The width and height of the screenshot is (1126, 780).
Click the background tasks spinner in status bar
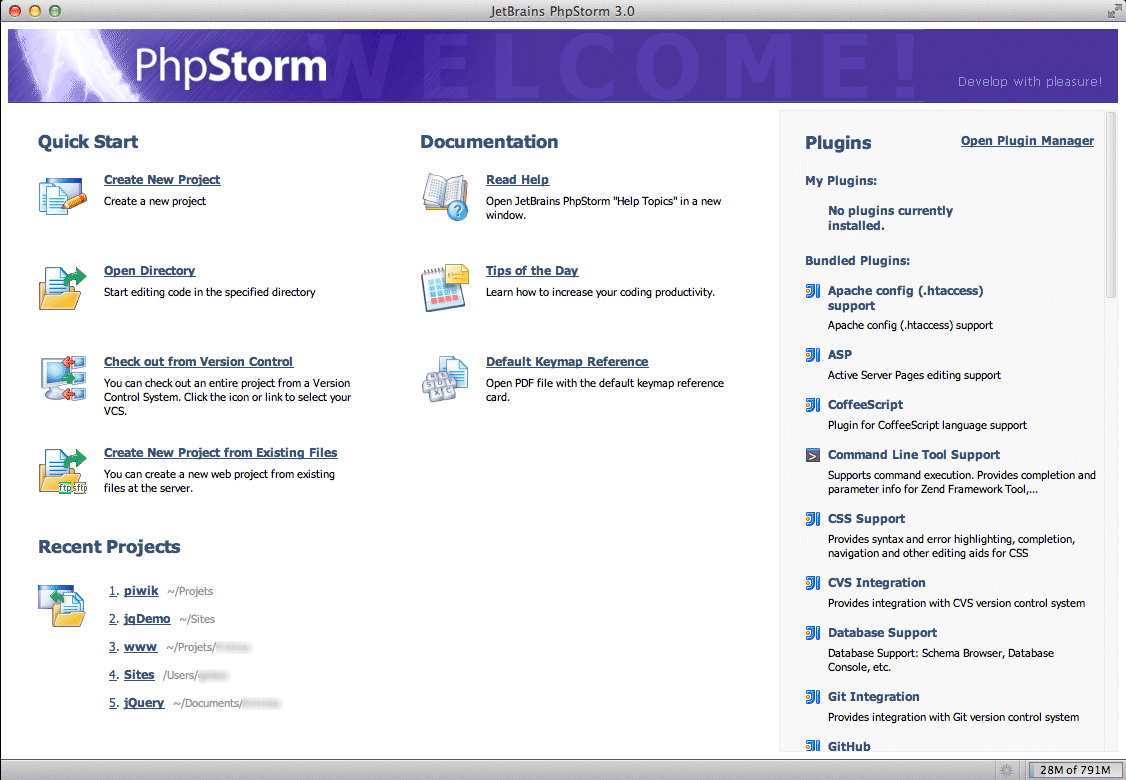click(x=1007, y=770)
